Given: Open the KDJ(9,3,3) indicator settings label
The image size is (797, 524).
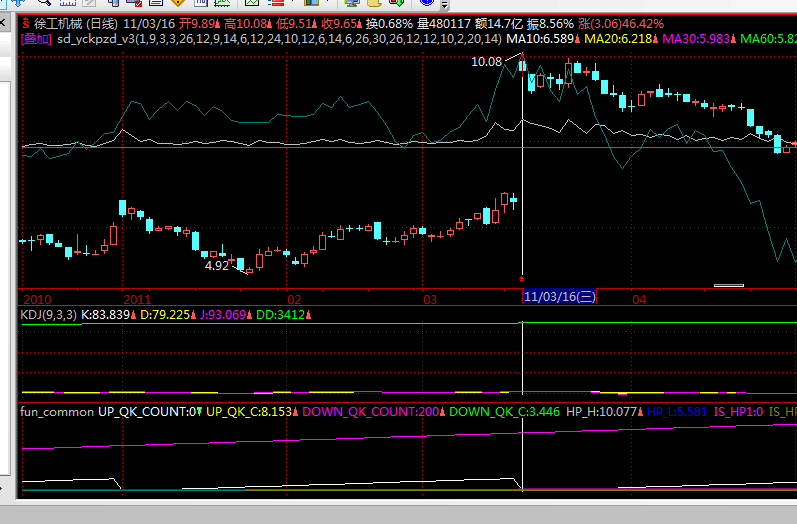Looking at the screenshot, I should tap(49, 314).
